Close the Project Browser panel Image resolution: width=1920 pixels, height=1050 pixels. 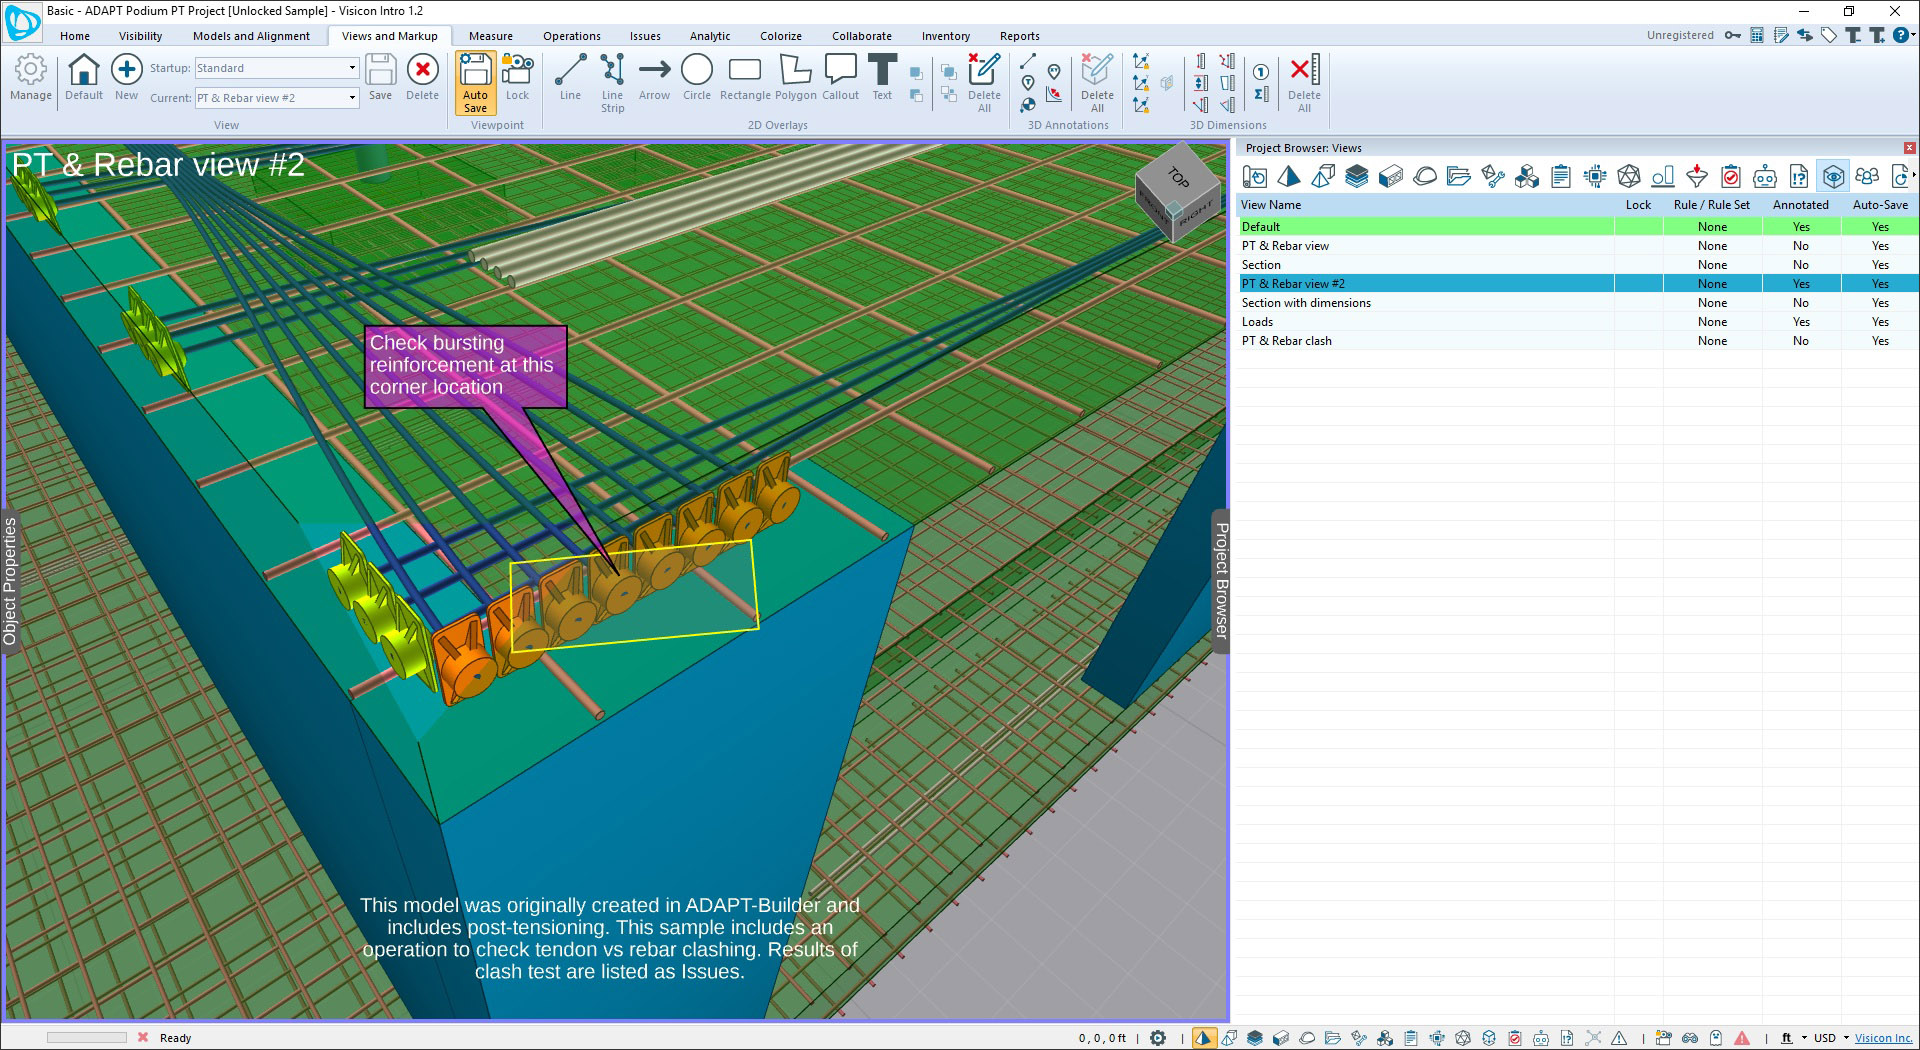(x=1909, y=148)
